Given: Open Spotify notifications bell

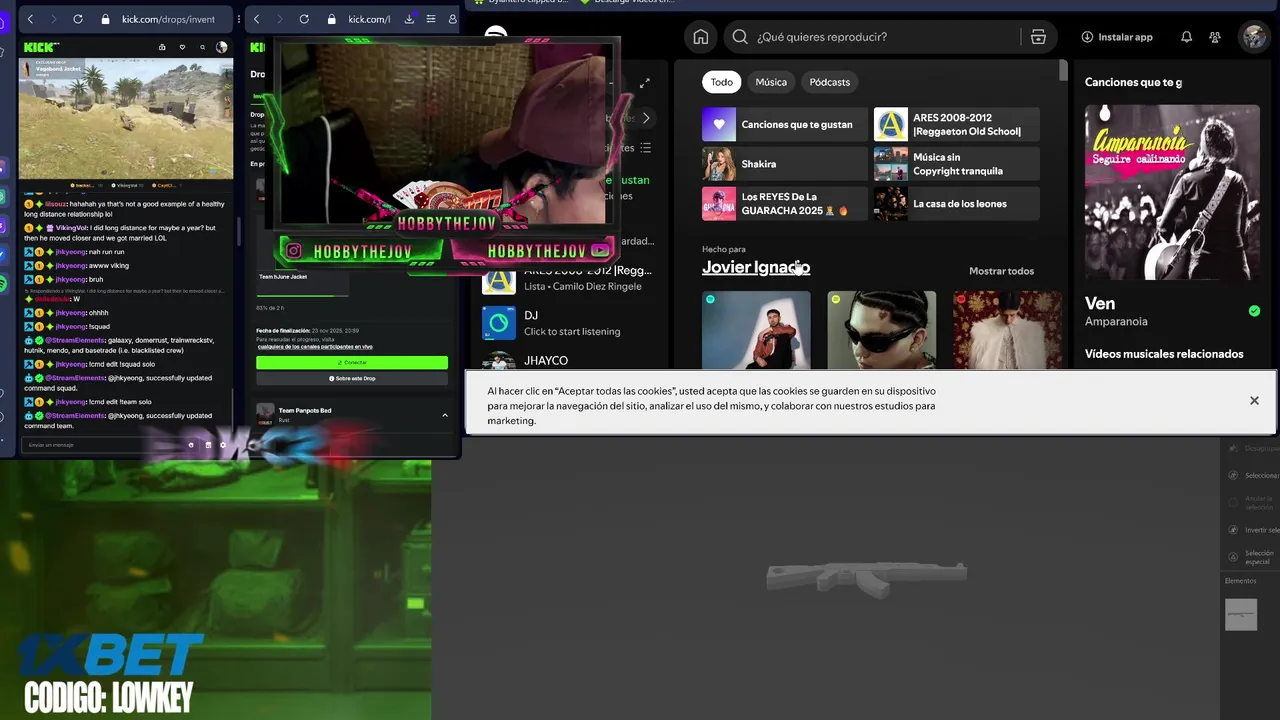Looking at the screenshot, I should coord(1186,37).
